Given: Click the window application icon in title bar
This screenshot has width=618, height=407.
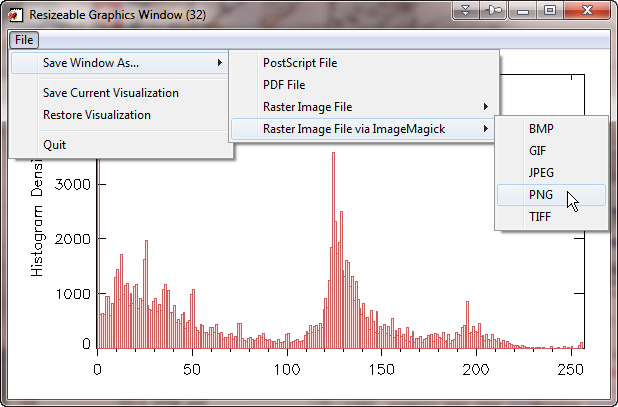Looking at the screenshot, I should point(15,15).
